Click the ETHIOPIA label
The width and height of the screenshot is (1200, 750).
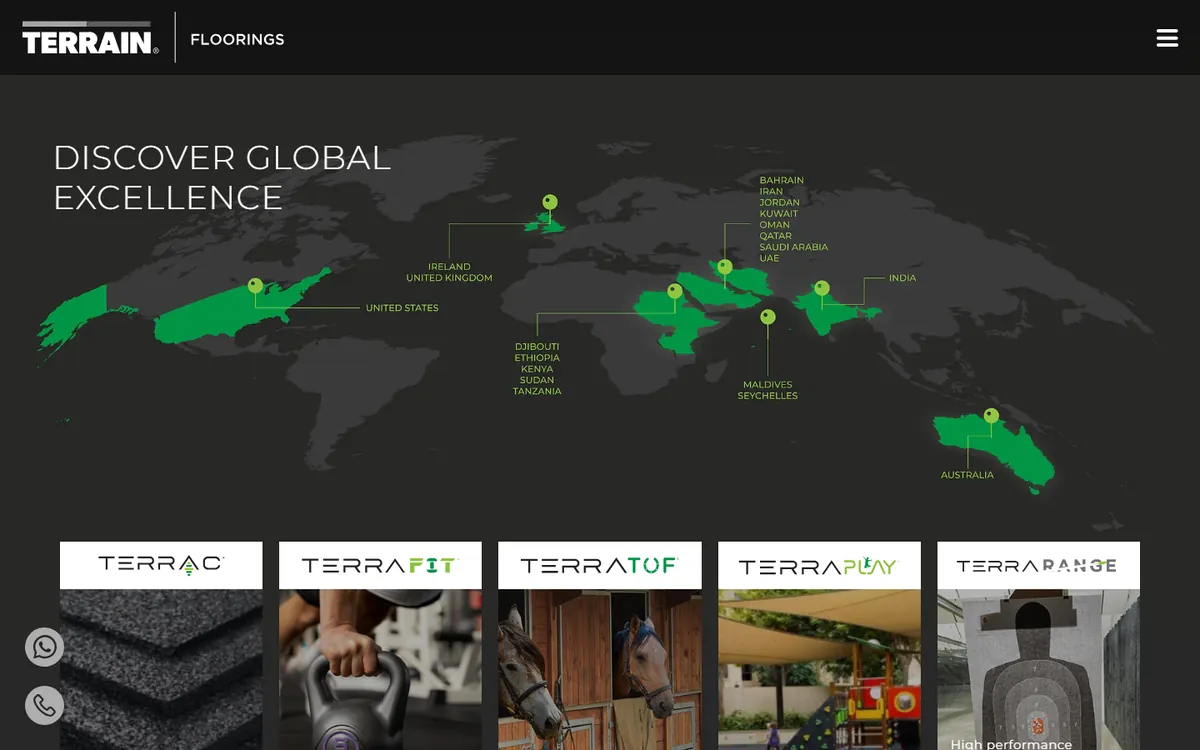click(x=537, y=358)
